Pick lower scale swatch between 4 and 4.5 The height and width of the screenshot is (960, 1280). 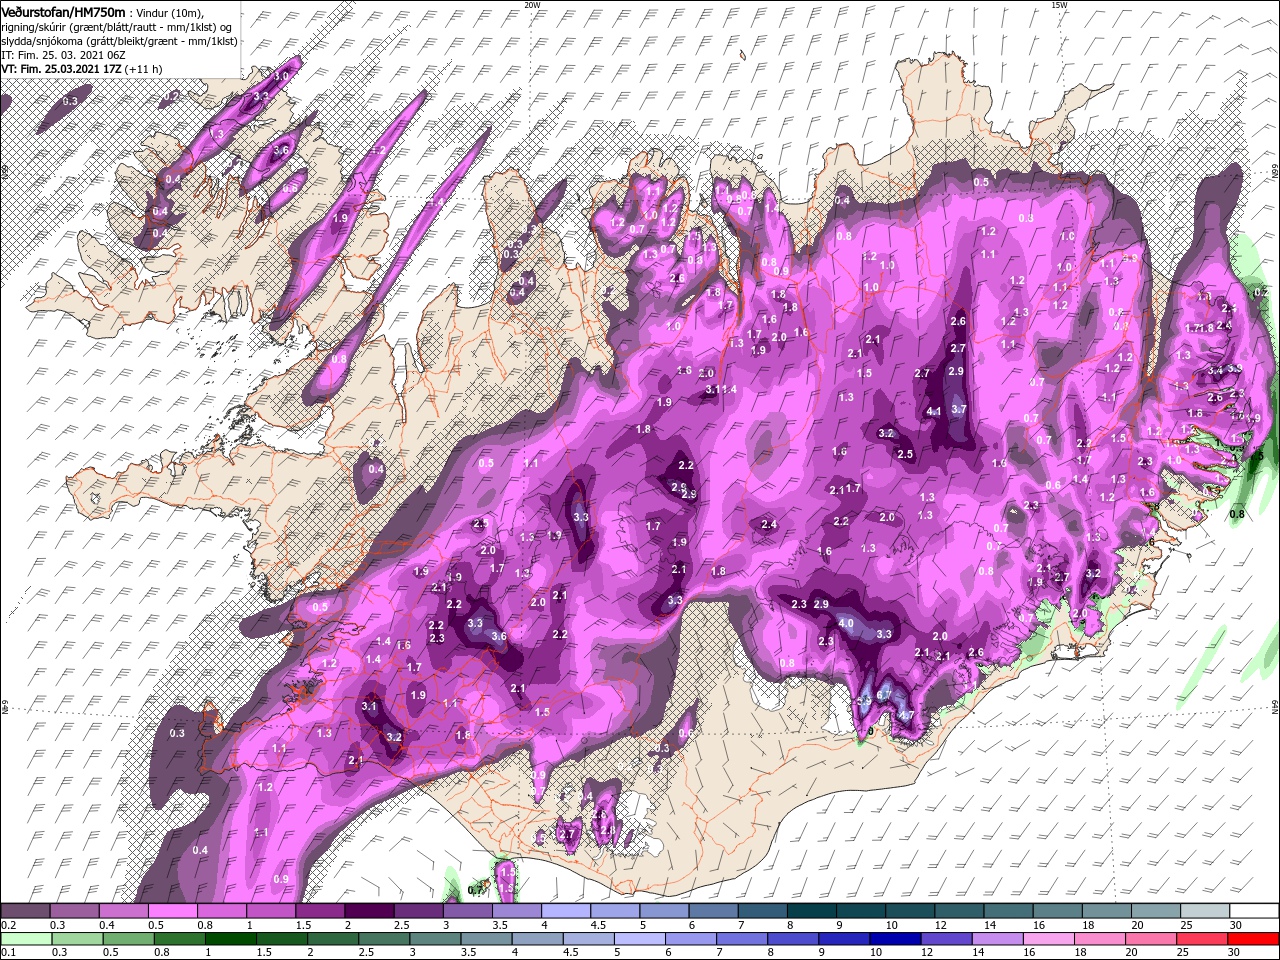[537, 939]
